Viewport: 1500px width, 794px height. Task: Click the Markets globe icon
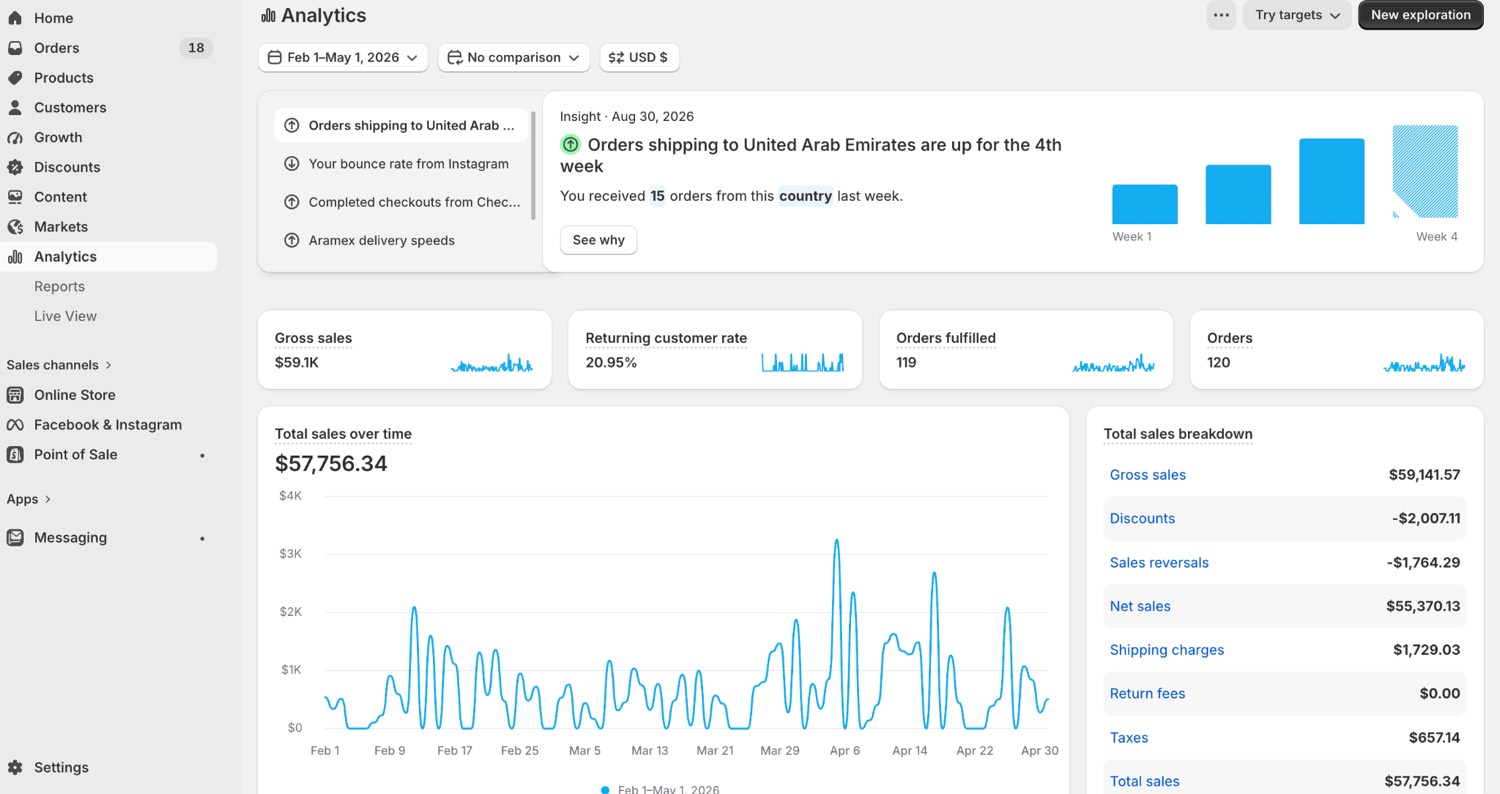pos(15,227)
